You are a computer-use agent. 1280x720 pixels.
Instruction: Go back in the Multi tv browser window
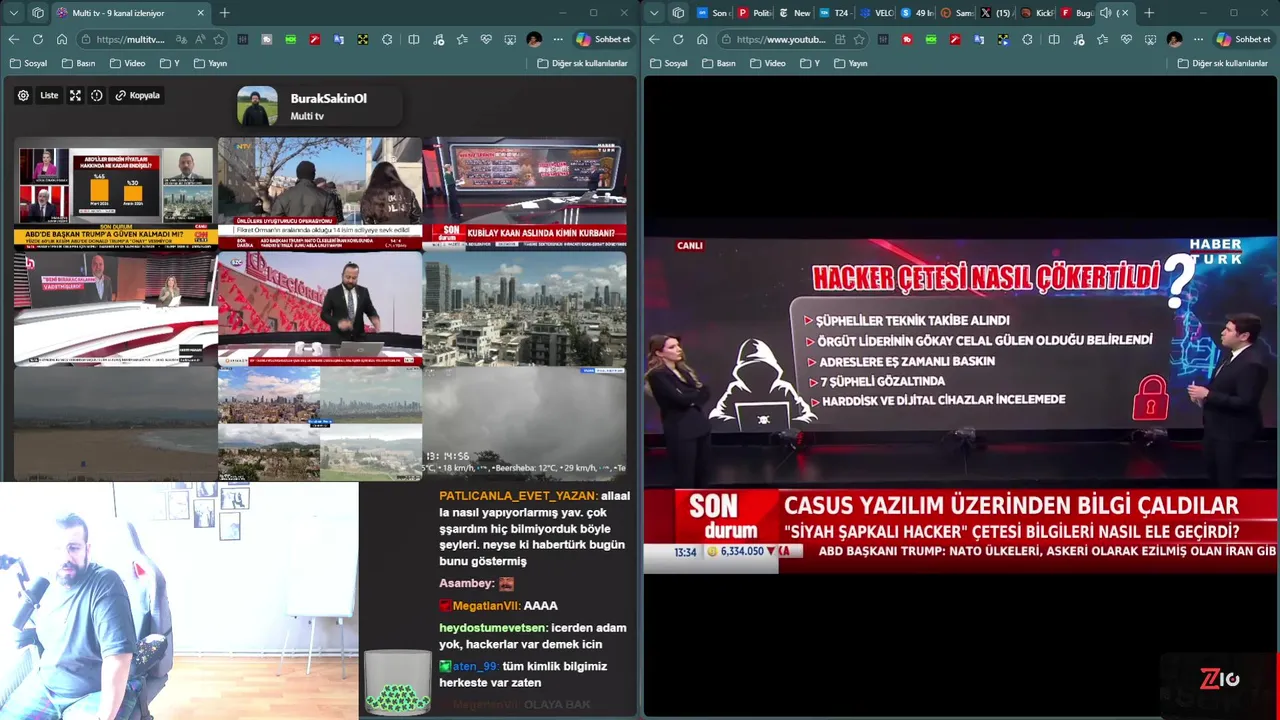[x=14, y=39]
